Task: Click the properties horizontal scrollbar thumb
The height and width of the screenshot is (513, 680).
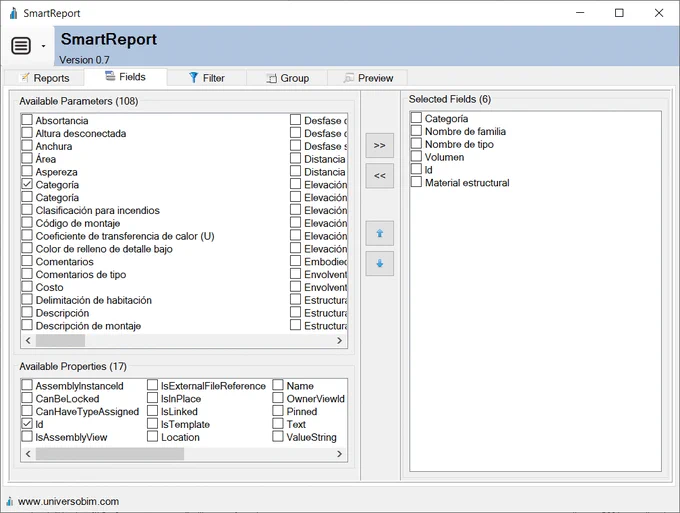Action: coord(110,454)
